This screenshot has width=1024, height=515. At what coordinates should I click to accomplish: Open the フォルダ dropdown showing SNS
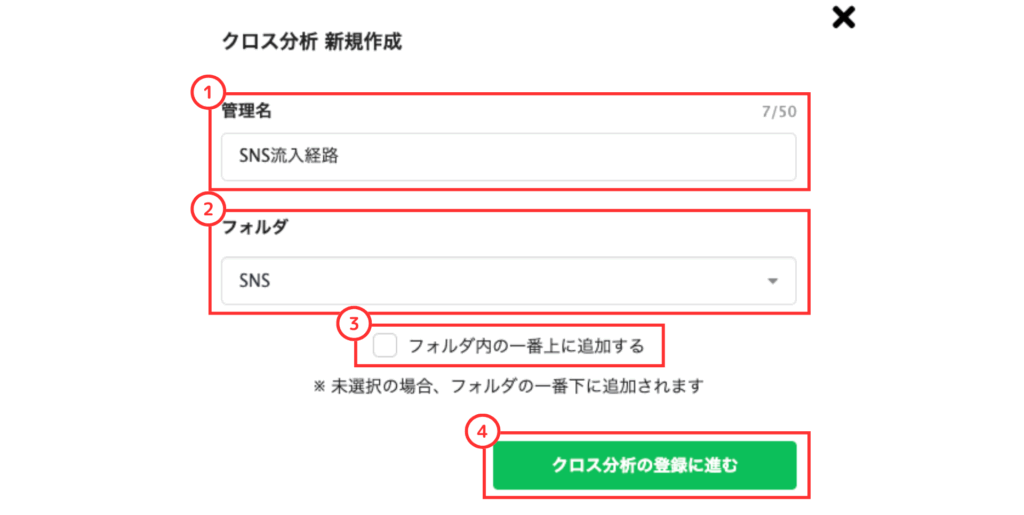(508, 281)
